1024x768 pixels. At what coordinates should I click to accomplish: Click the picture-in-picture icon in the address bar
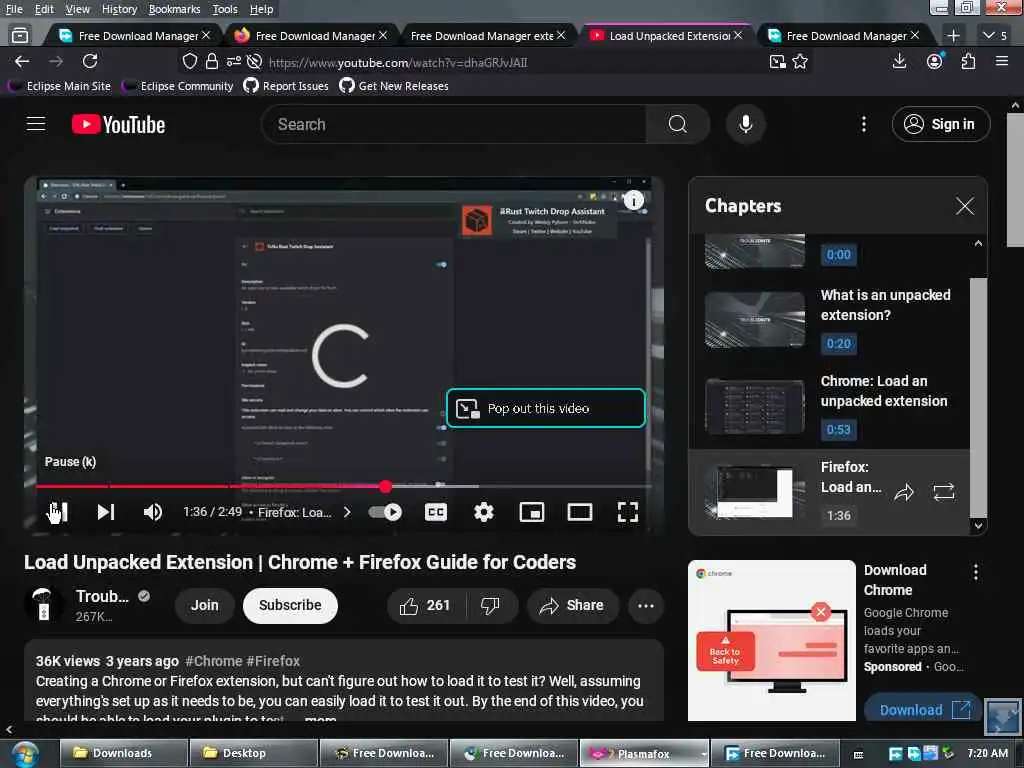(777, 62)
